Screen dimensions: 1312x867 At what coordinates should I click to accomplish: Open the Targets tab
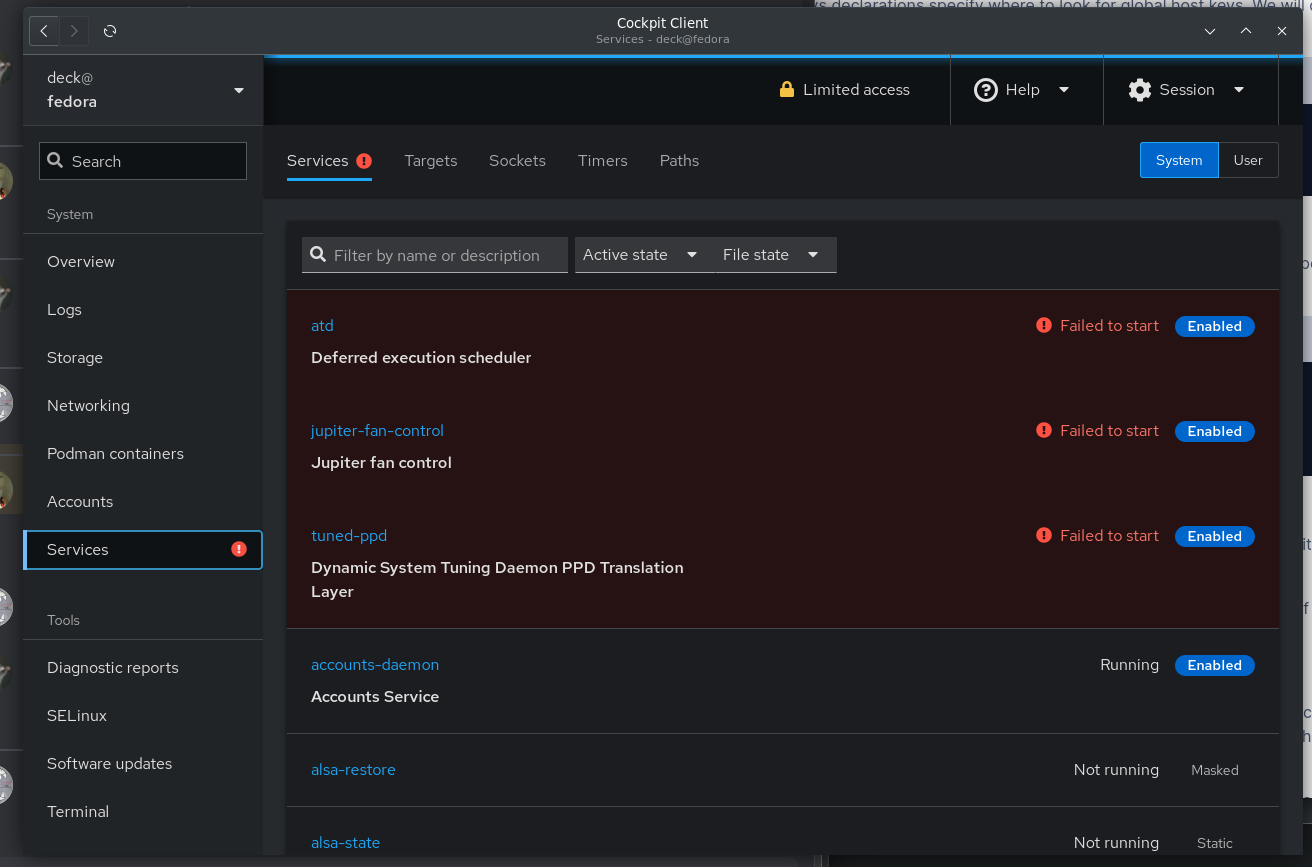431,160
